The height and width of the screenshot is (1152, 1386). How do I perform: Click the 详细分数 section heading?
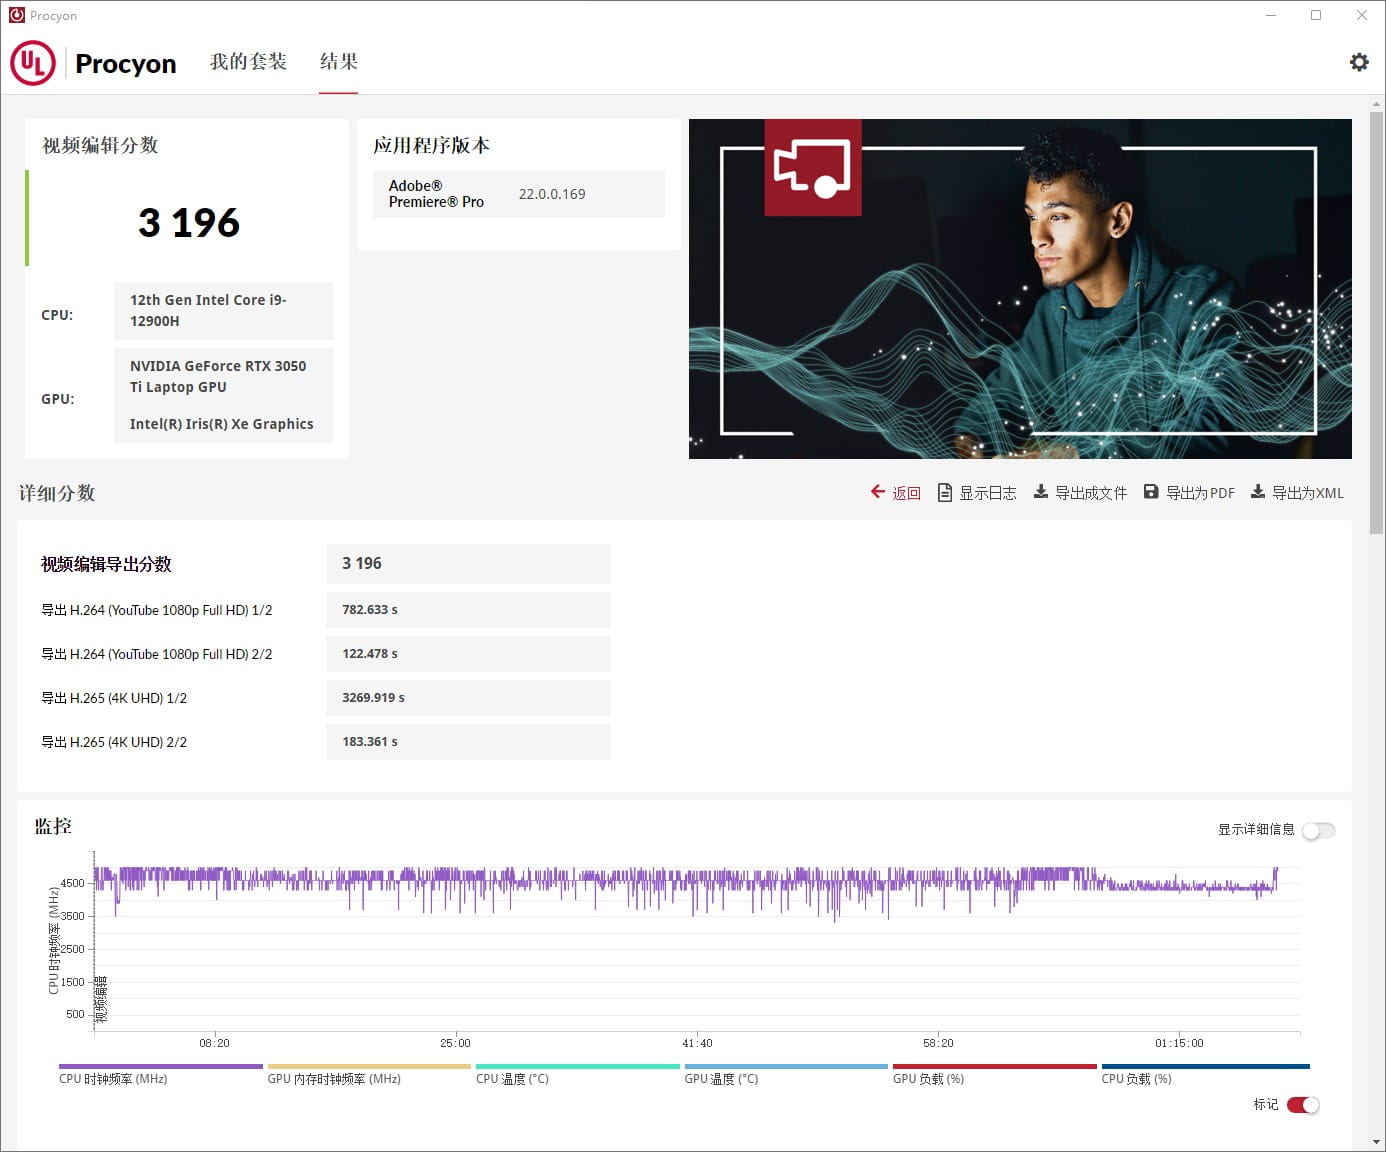click(57, 493)
